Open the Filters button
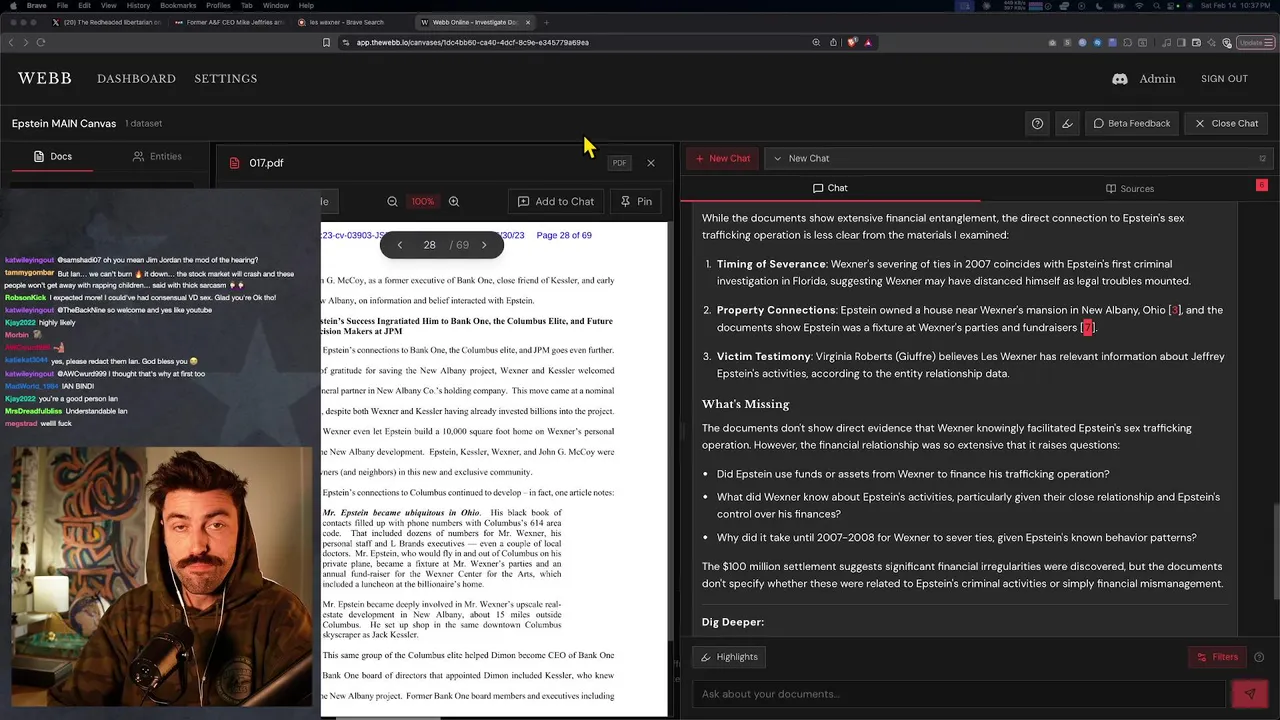The height and width of the screenshot is (720, 1280). (x=1218, y=657)
